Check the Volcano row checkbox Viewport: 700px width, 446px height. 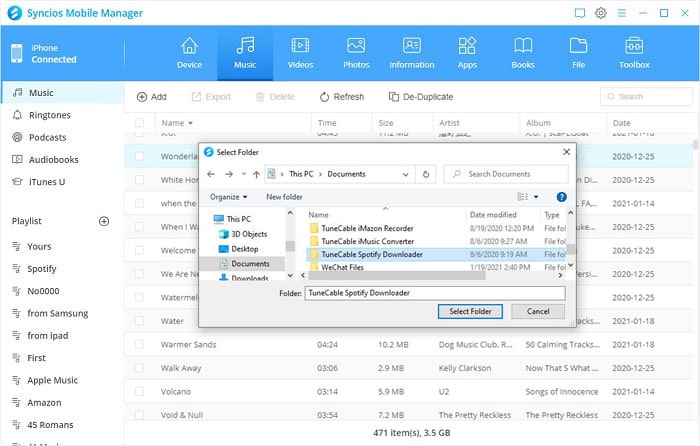coord(140,392)
